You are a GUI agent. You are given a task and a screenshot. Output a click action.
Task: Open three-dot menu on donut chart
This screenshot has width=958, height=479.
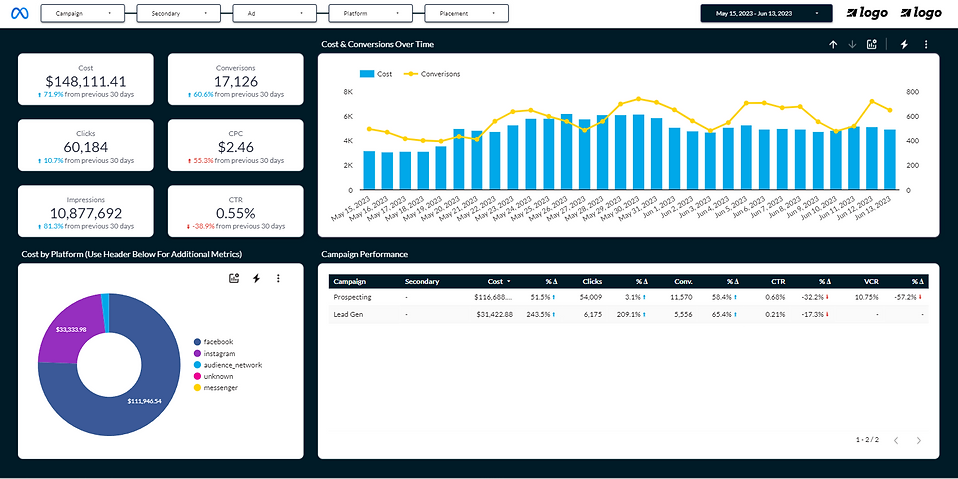click(x=278, y=279)
